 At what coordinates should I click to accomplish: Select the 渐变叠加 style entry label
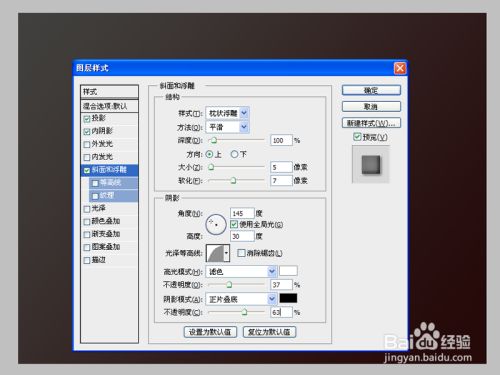pyautogui.click(x=106, y=234)
